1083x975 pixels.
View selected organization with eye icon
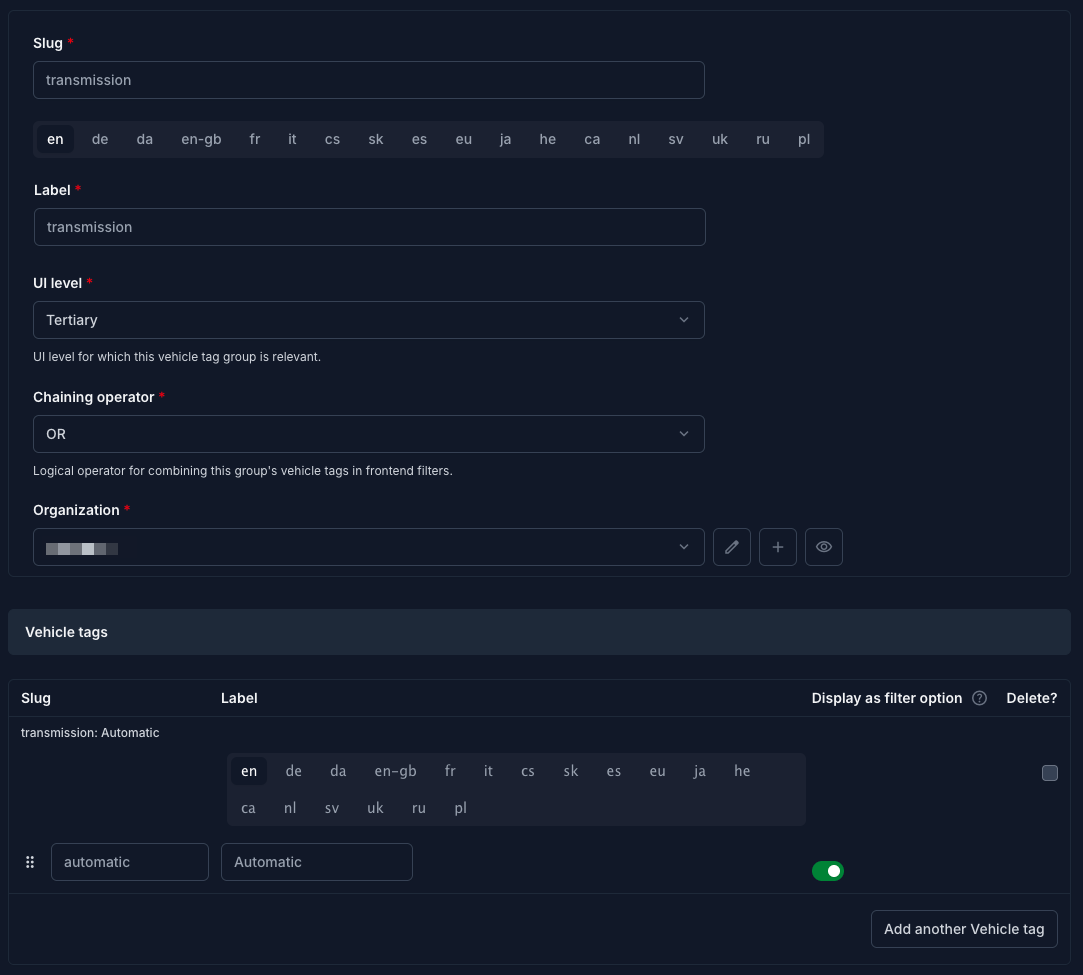pos(823,547)
